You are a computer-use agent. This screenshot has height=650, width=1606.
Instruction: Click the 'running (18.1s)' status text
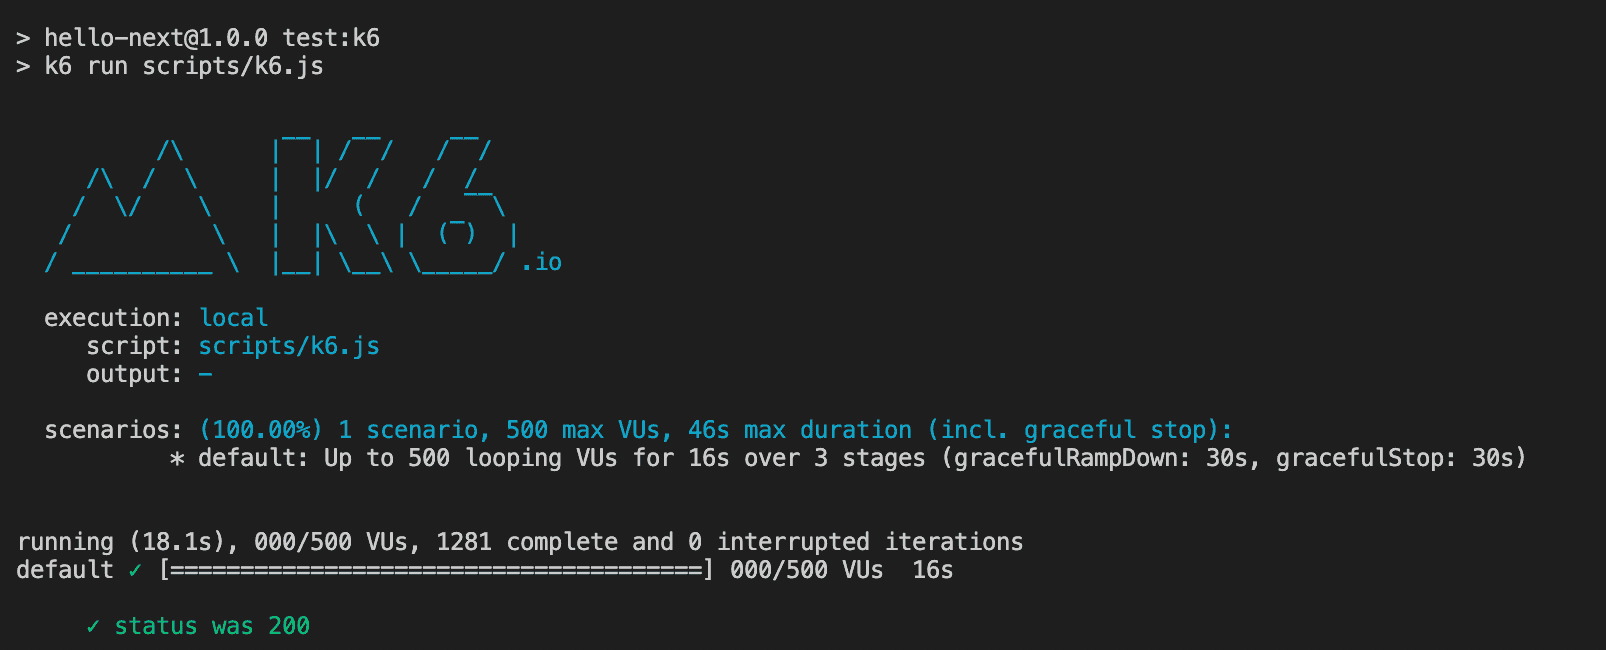point(121,542)
